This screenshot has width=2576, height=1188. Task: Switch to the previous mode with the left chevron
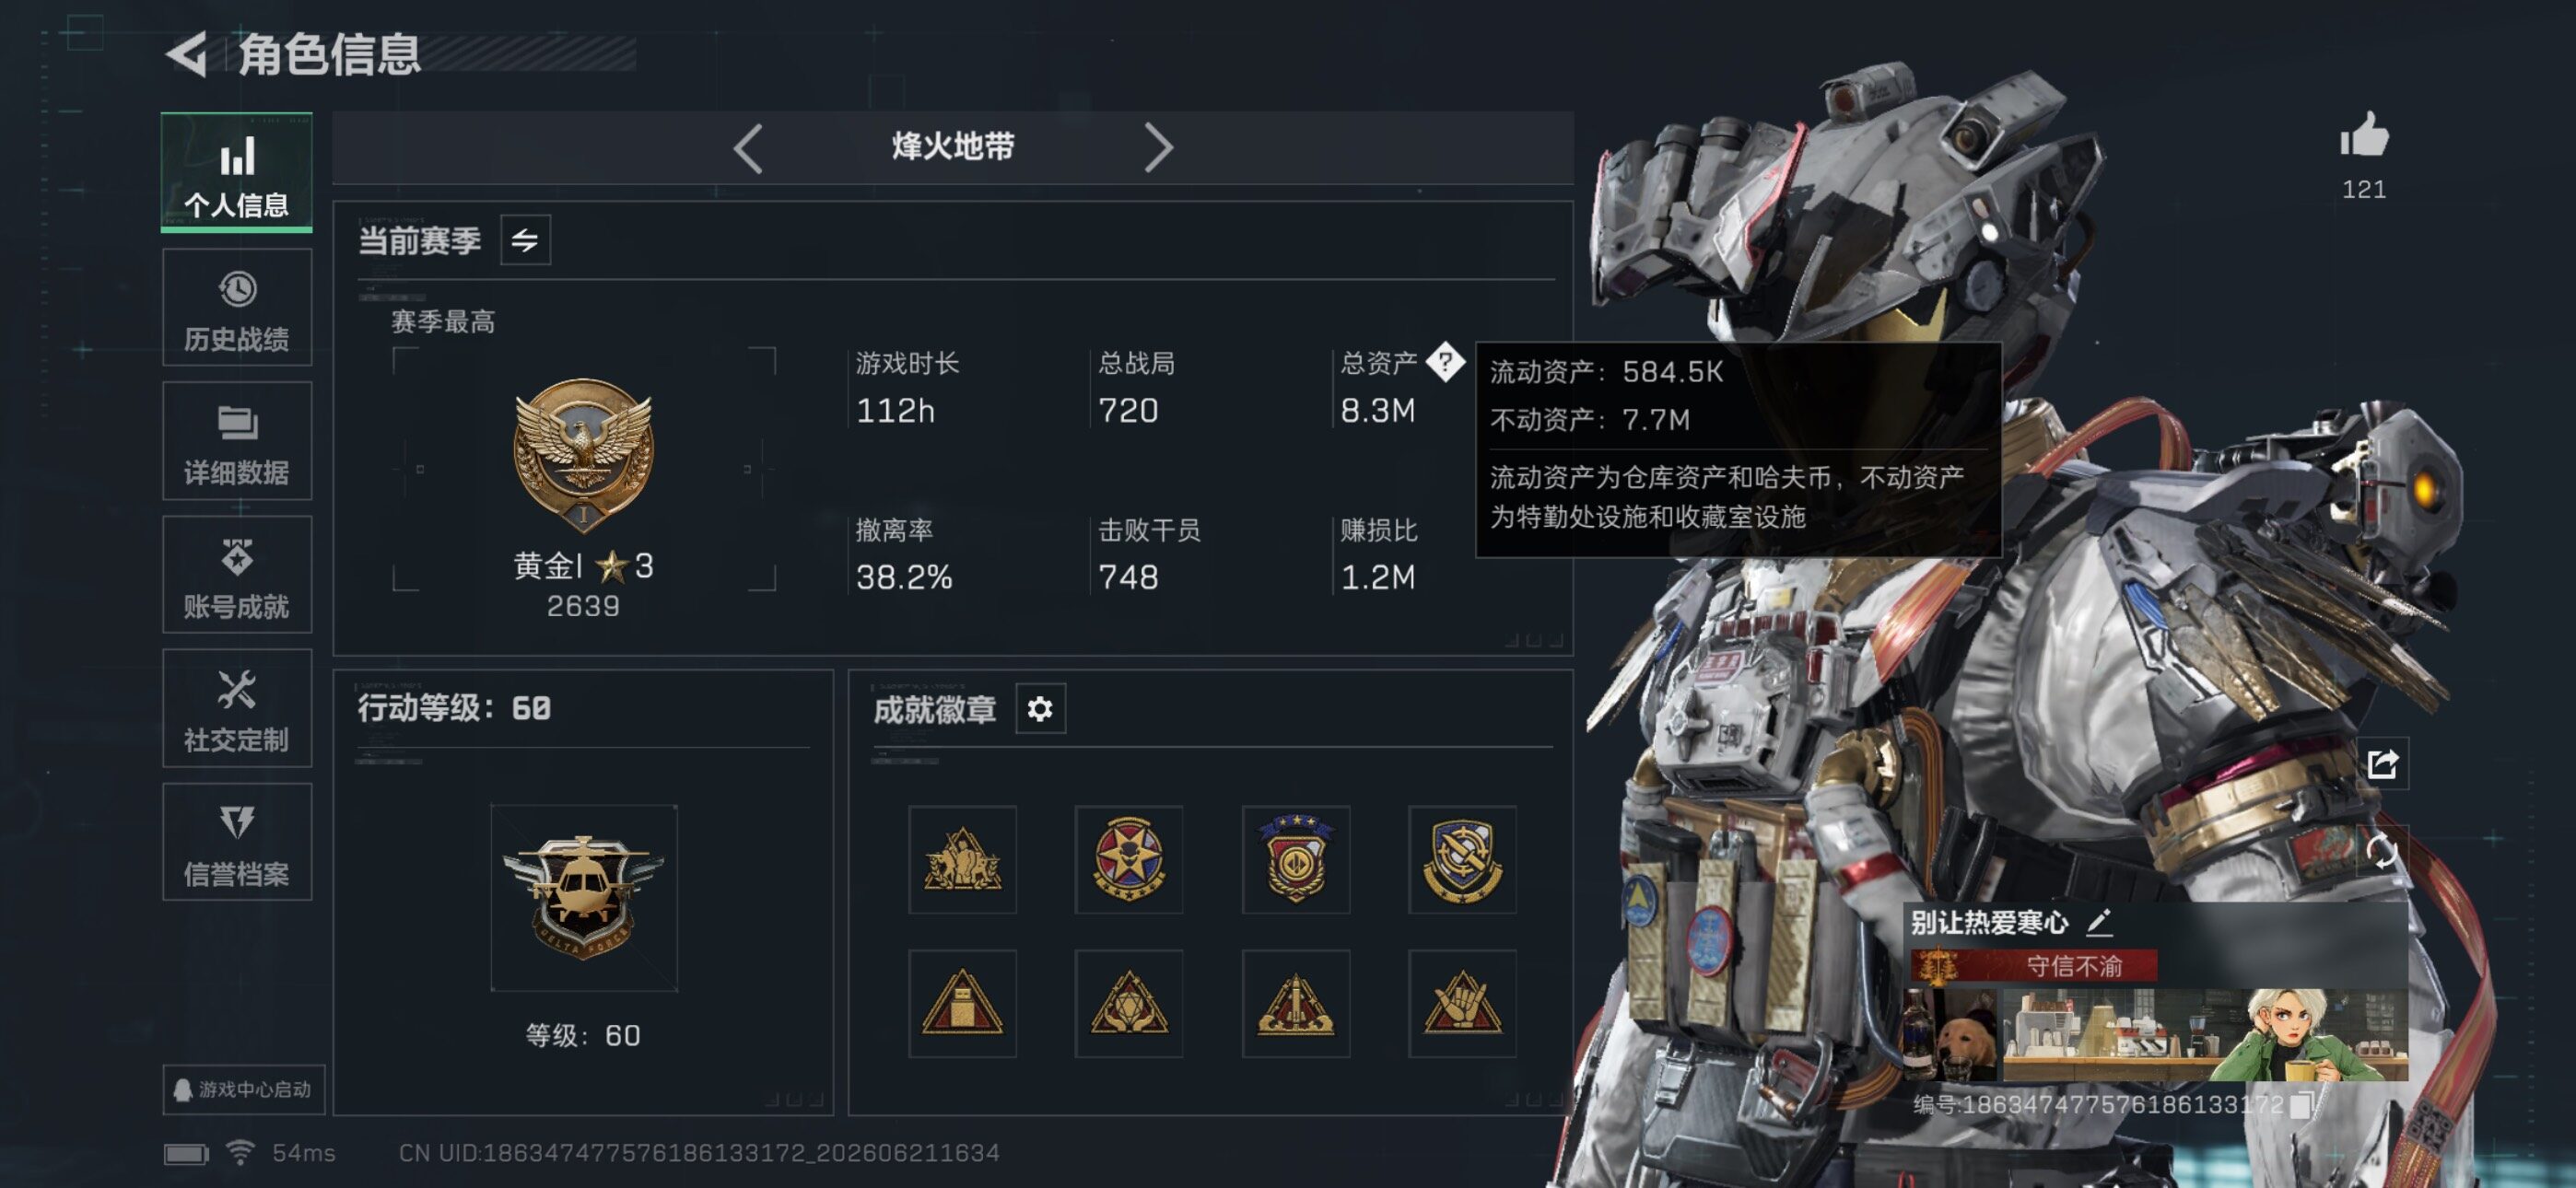coord(748,148)
